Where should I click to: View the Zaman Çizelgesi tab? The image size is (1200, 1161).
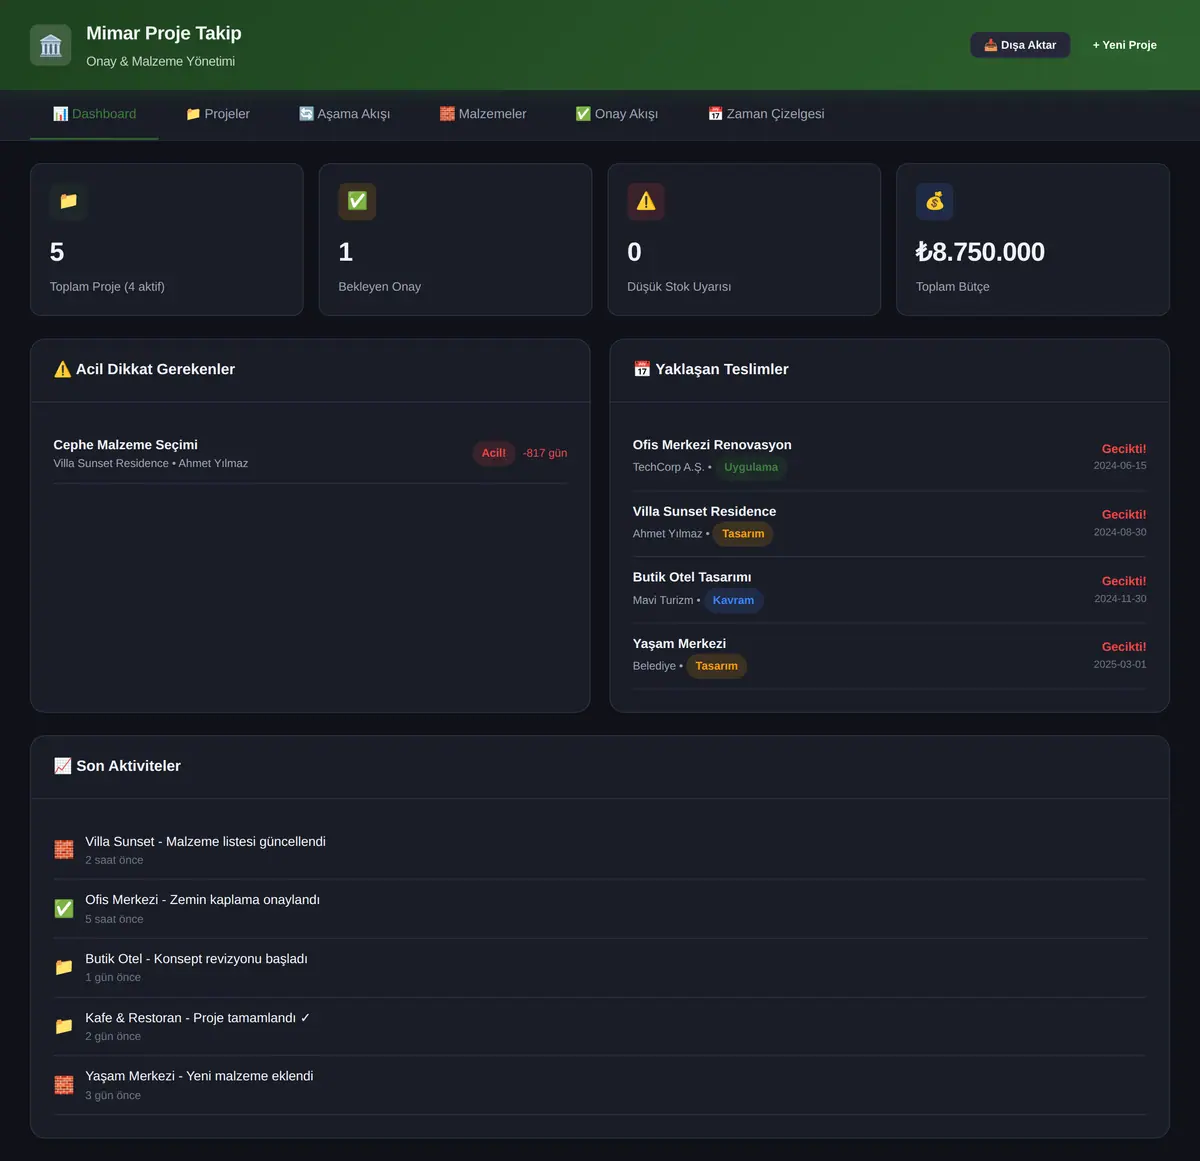[x=766, y=114]
